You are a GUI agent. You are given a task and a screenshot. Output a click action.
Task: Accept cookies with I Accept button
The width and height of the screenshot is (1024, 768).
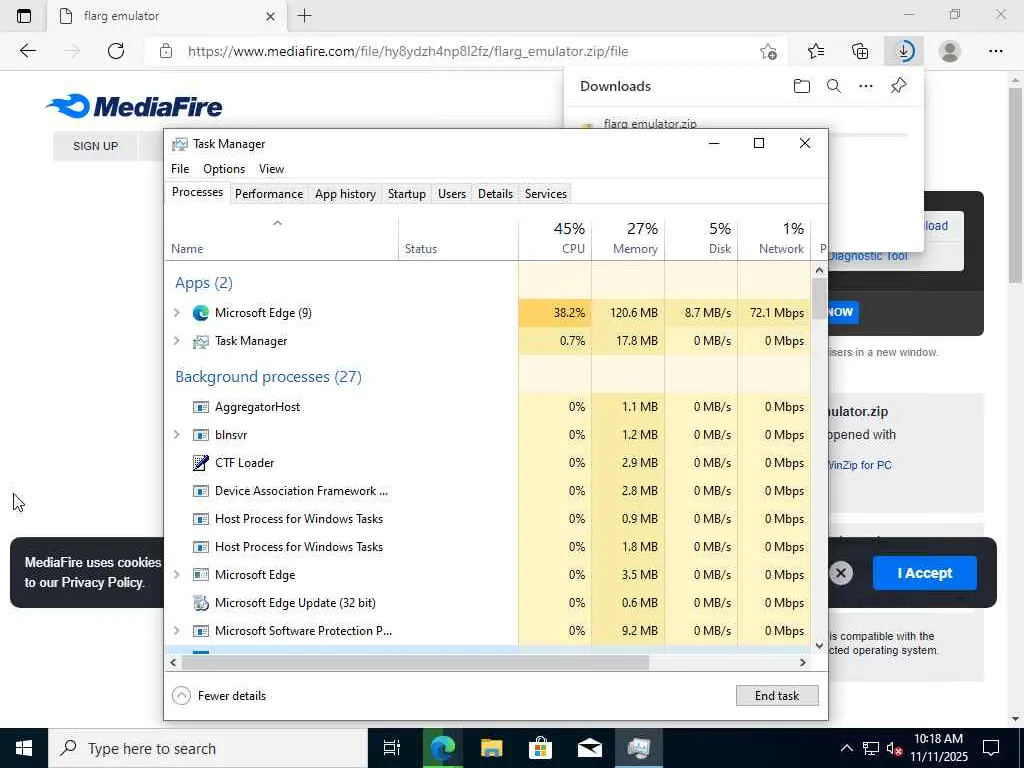(925, 573)
